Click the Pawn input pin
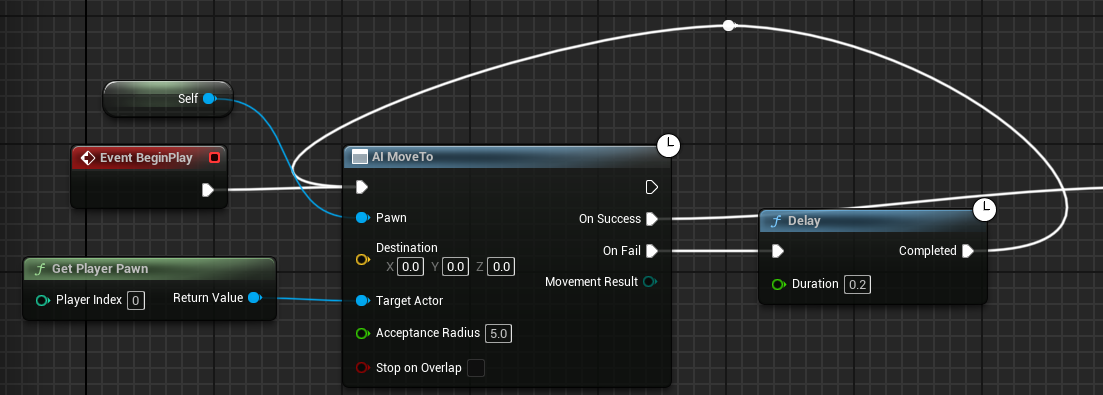Image resolution: width=1103 pixels, height=395 pixels. (x=362, y=218)
